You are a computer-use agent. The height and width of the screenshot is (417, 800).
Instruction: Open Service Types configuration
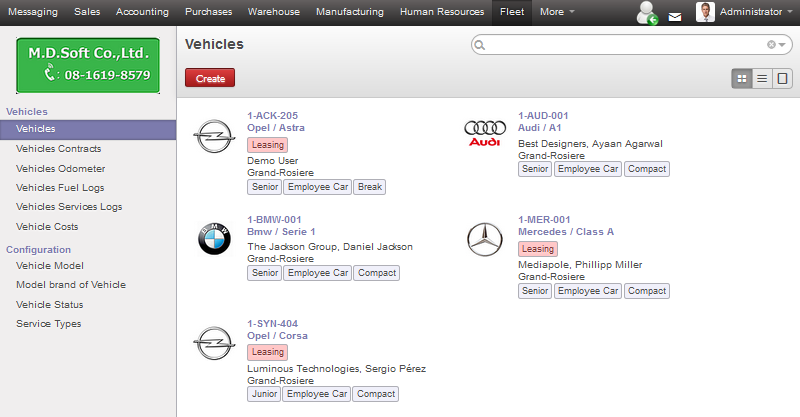[x=48, y=324]
